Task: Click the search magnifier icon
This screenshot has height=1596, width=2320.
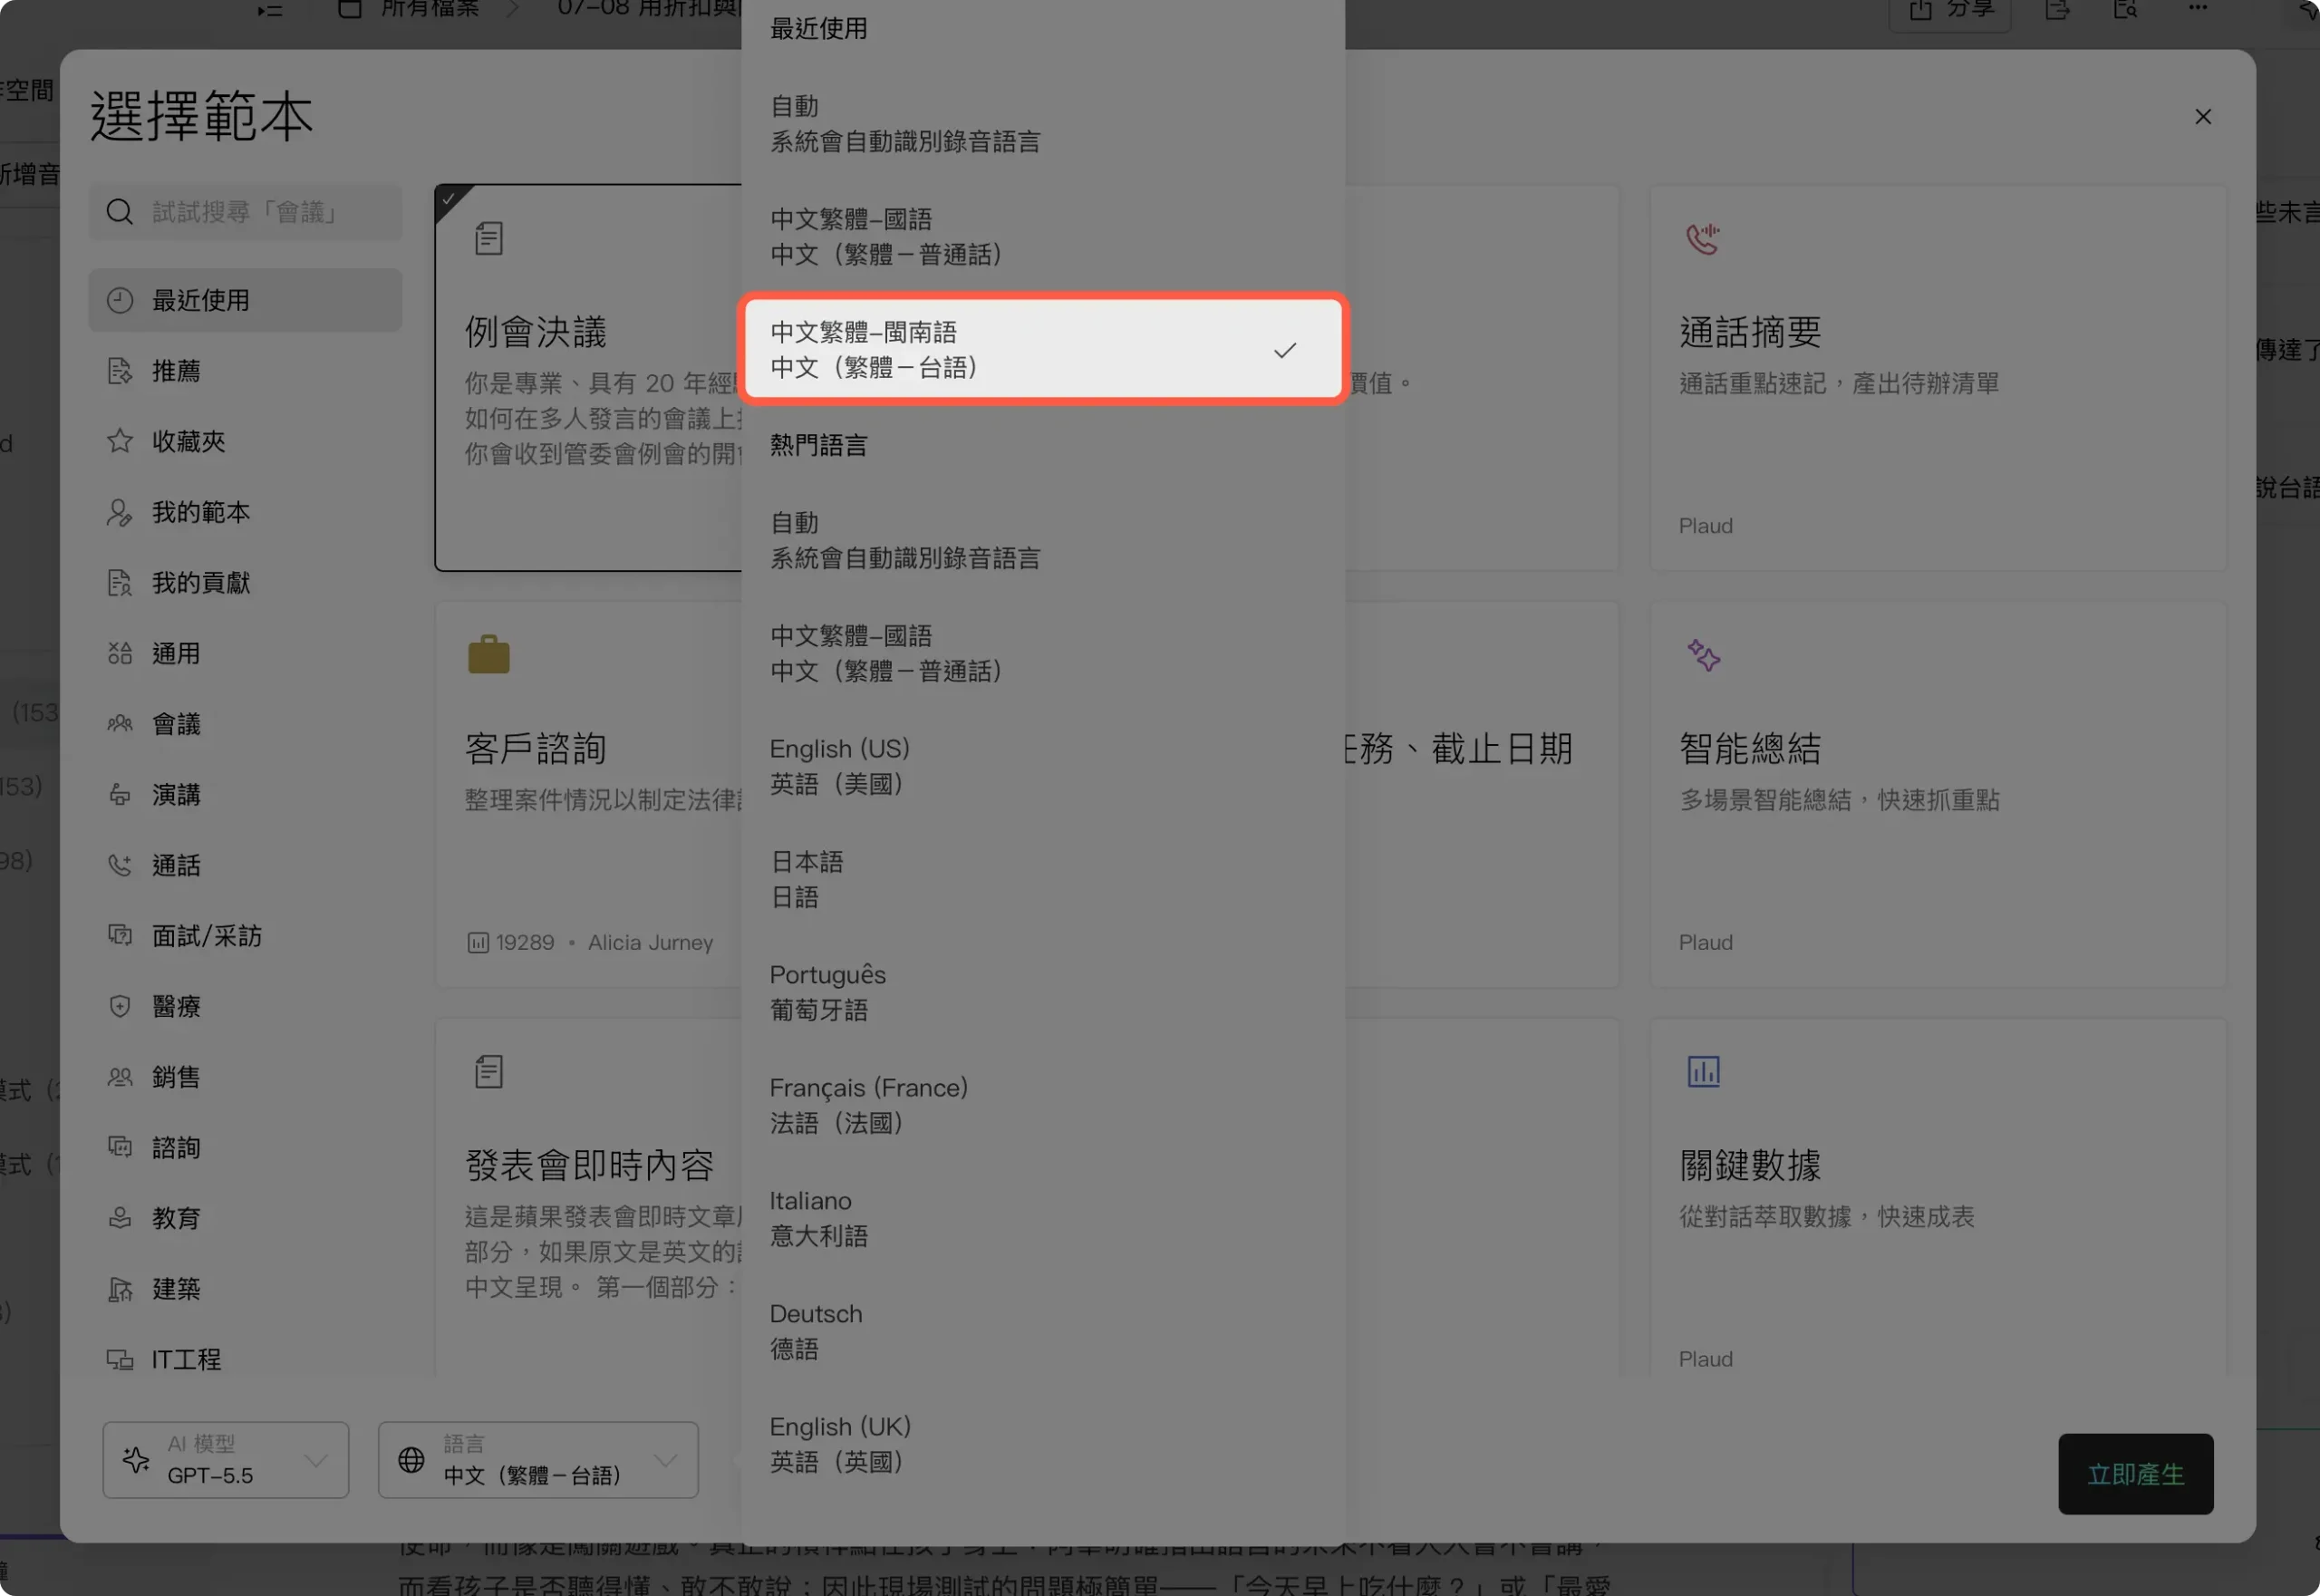Action: click(x=119, y=212)
